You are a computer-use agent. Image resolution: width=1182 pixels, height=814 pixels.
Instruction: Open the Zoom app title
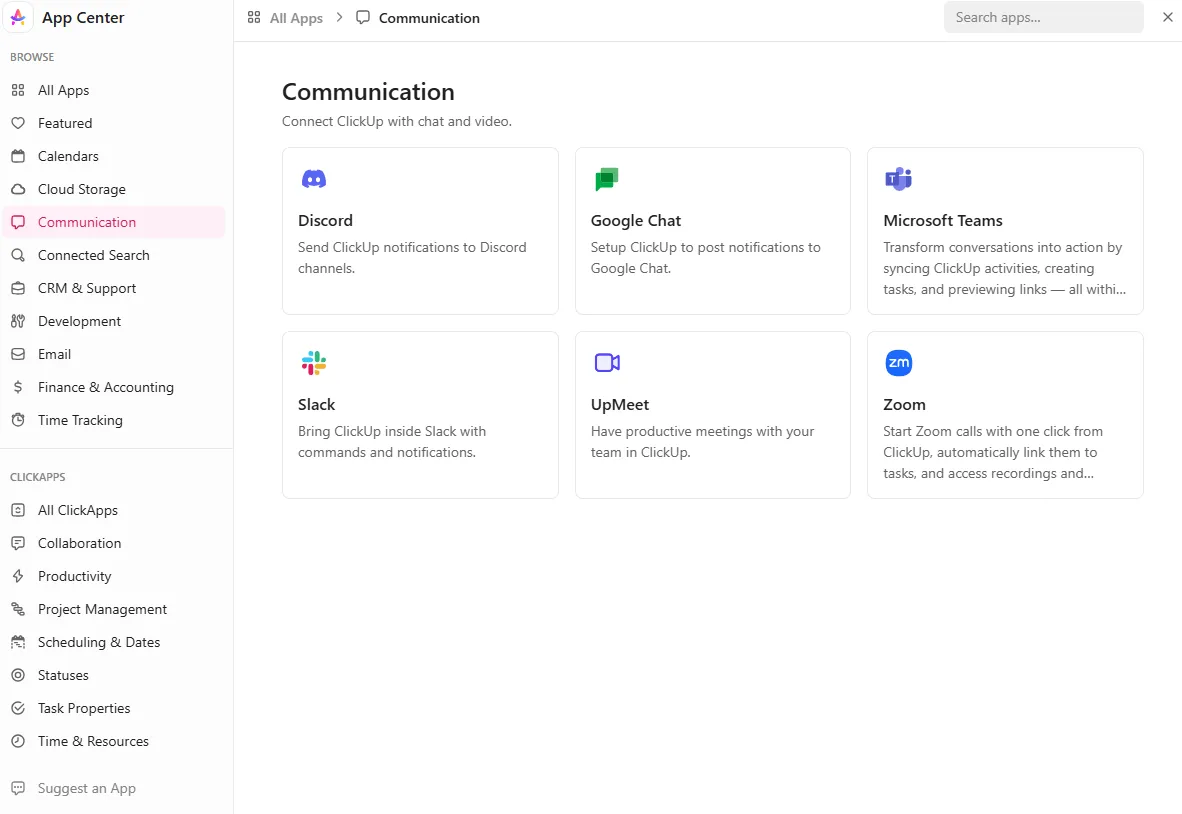coord(904,405)
